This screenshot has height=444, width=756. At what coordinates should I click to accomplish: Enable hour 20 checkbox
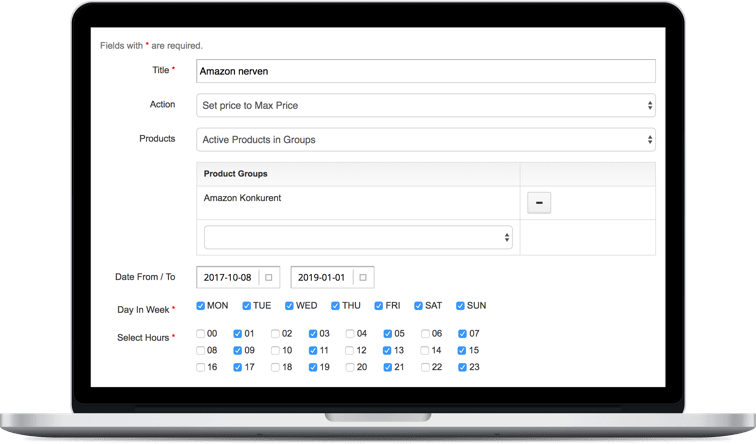[350, 367]
